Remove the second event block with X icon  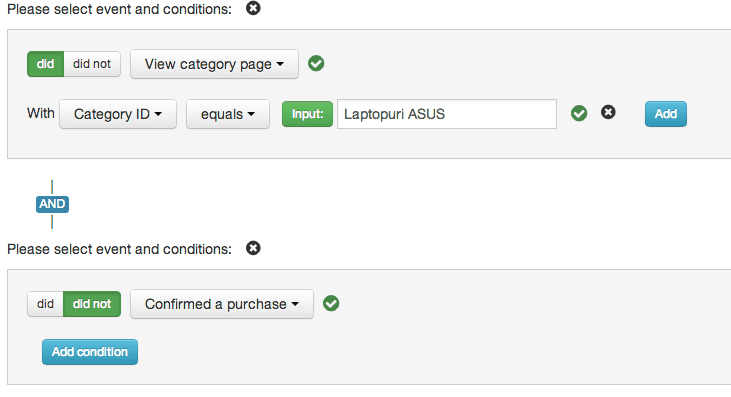point(253,248)
